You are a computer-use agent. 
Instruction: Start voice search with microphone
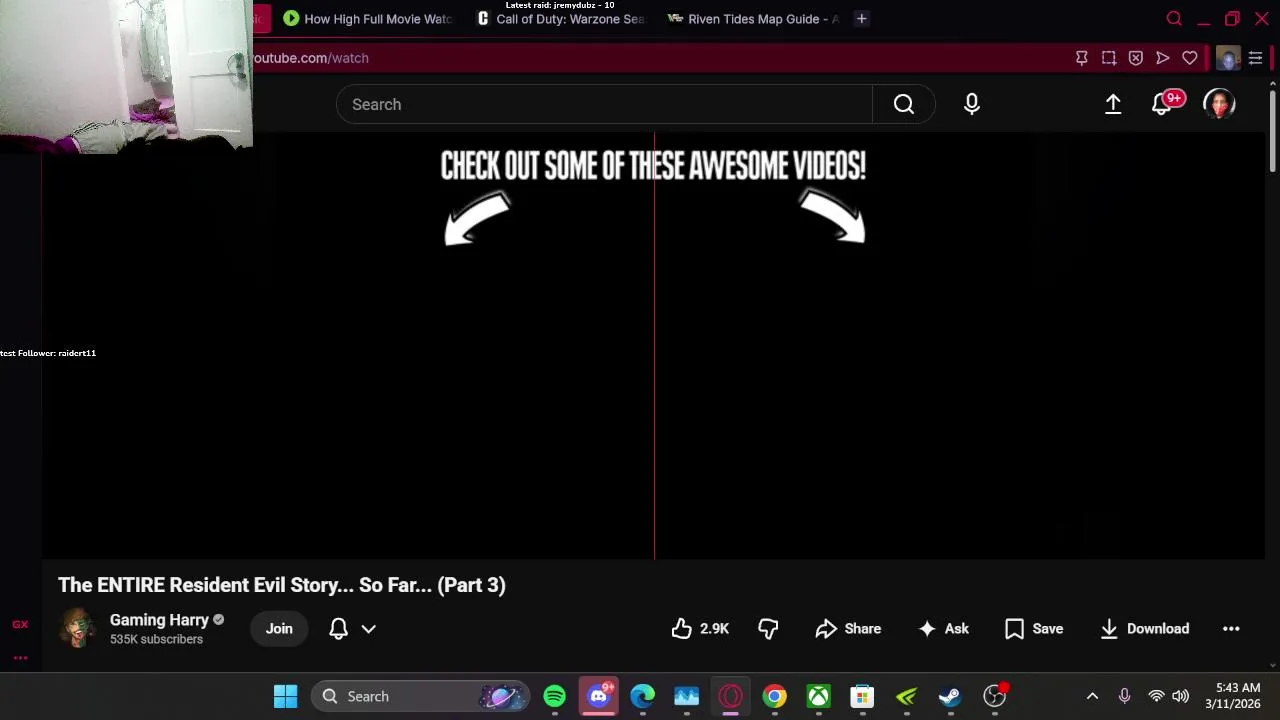click(x=972, y=104)
